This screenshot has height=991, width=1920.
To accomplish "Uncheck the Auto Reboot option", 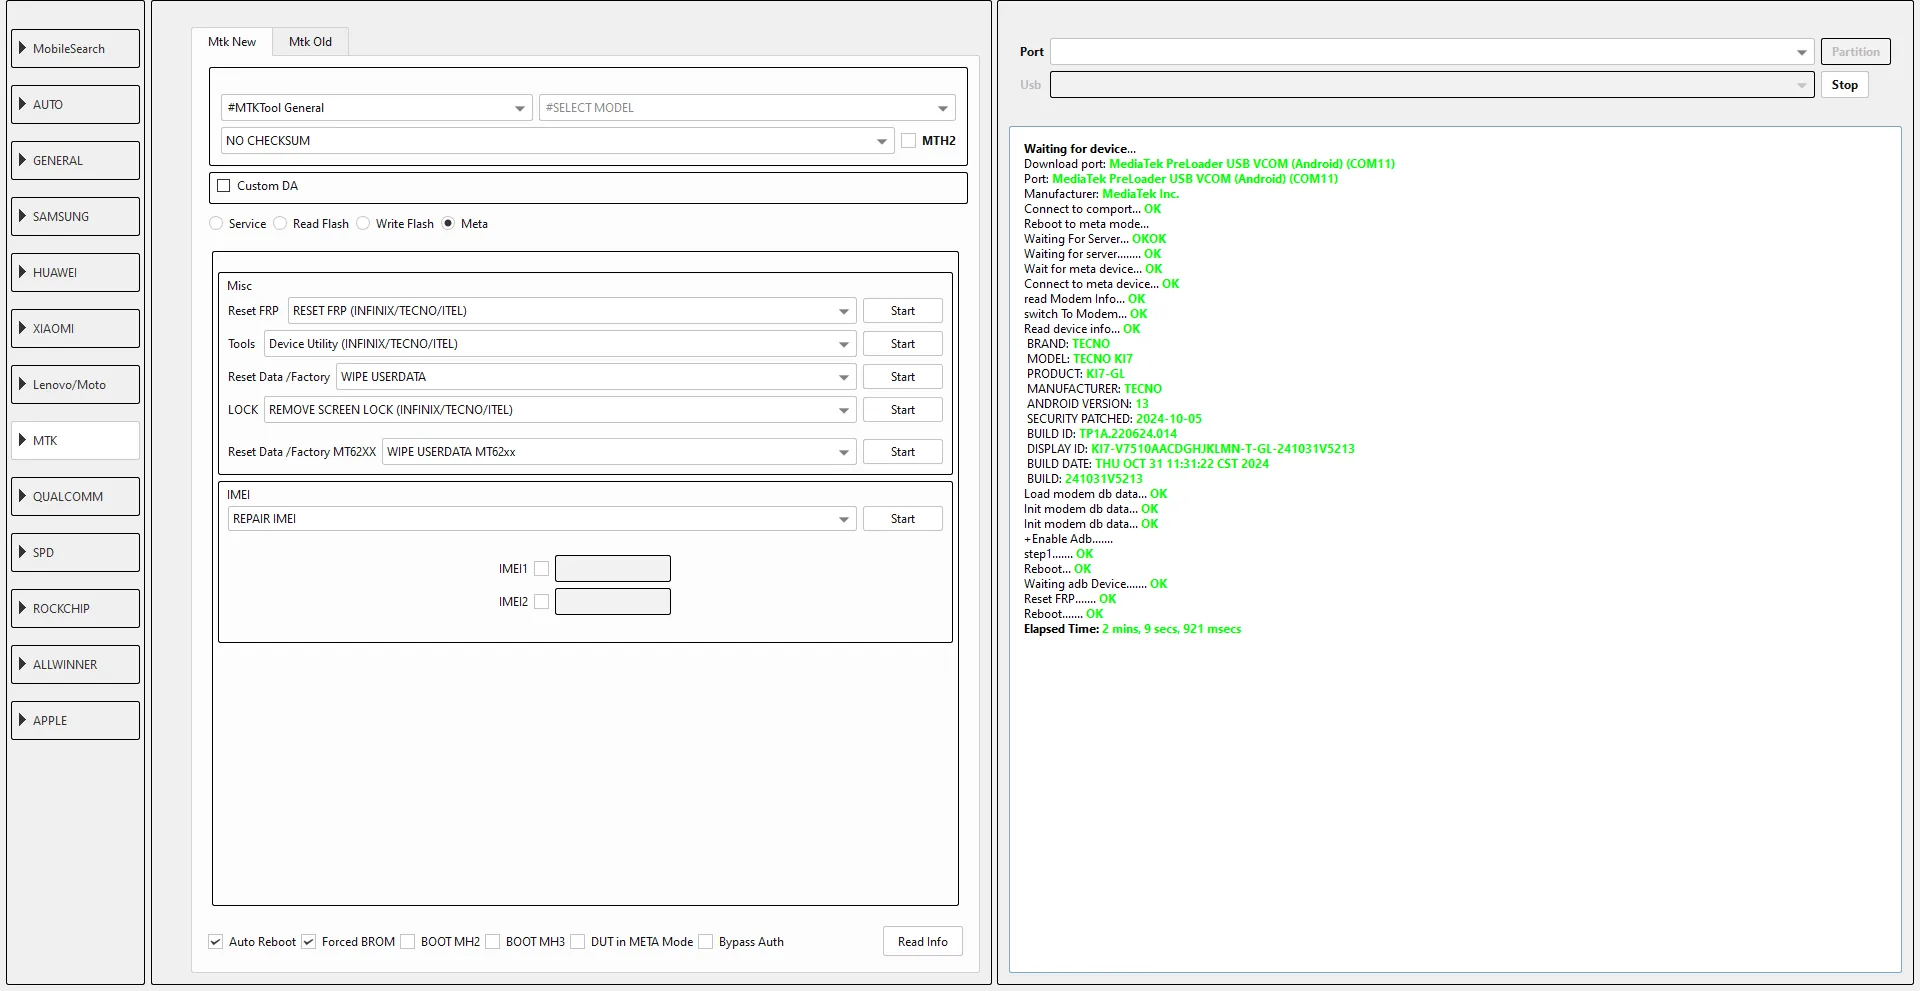I will [216, 942].
